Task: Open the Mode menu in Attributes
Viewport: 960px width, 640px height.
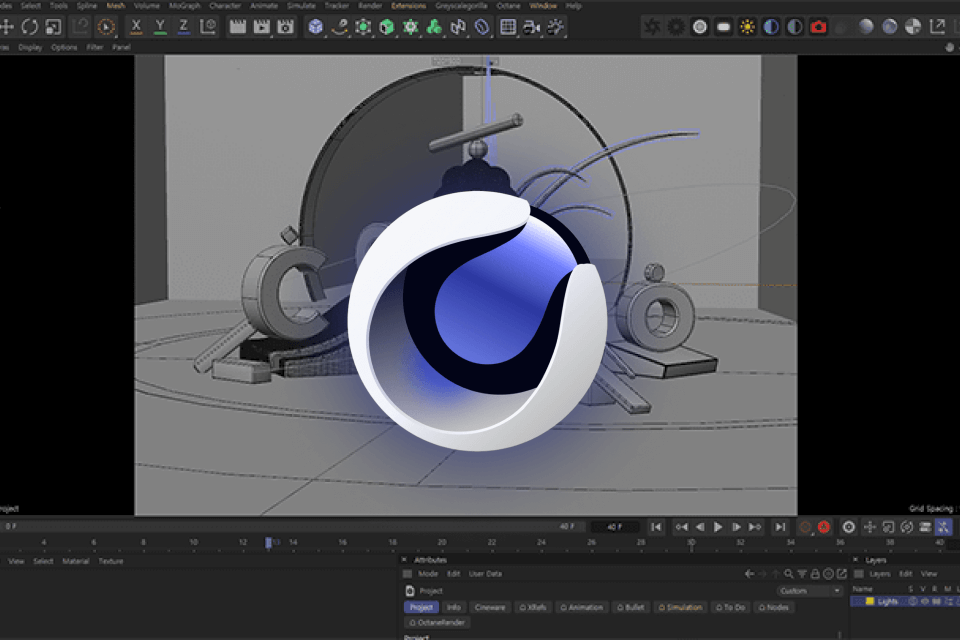Action: 428,574
